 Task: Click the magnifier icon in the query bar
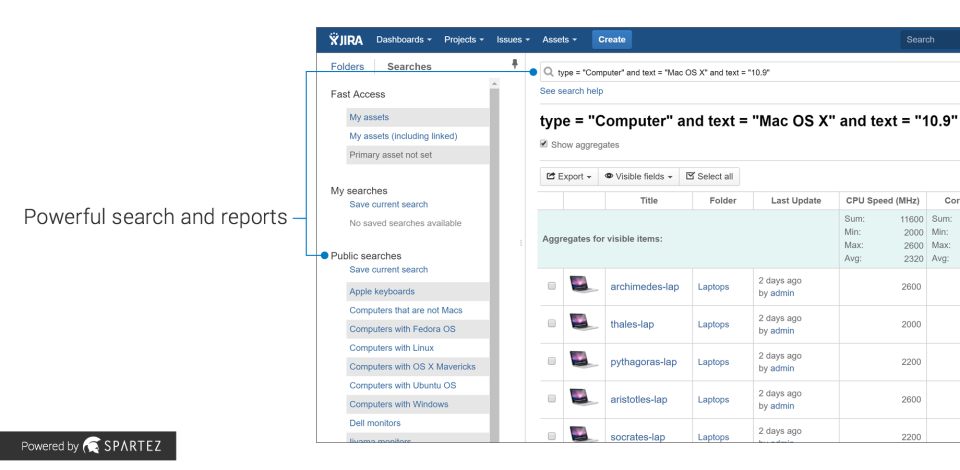coord(547,73)
